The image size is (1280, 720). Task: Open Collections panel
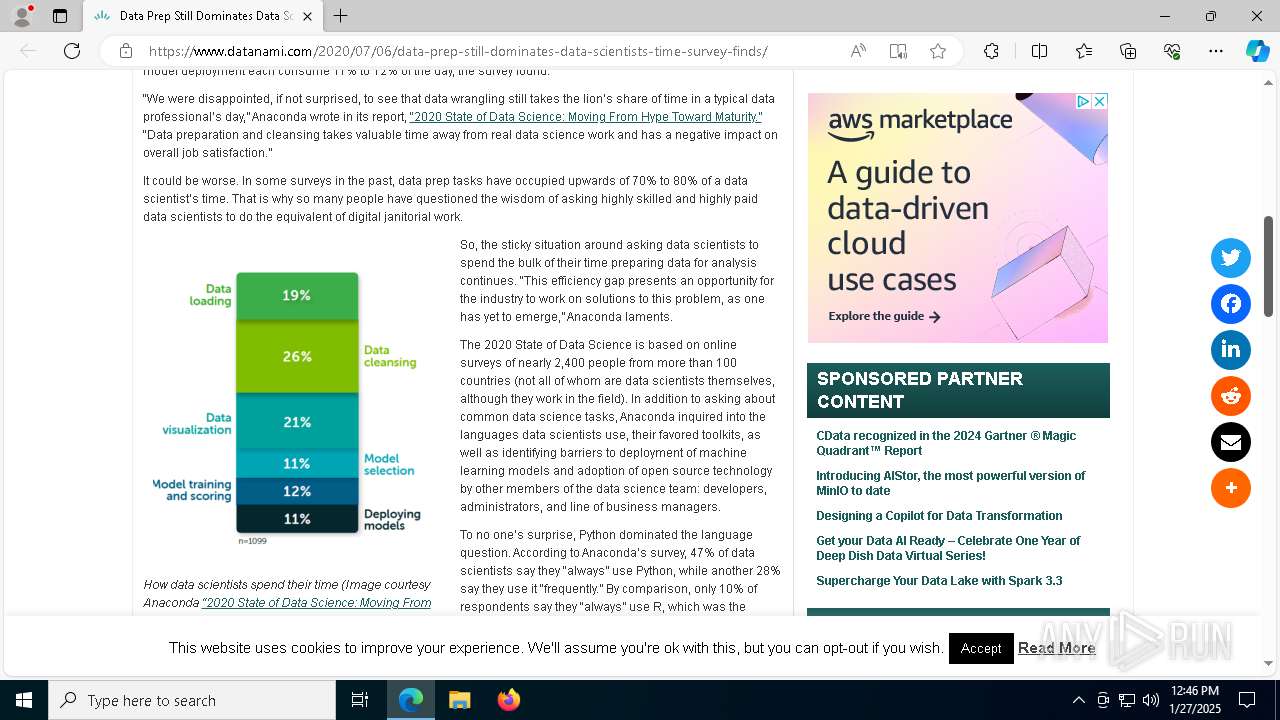coord(1128,51)
